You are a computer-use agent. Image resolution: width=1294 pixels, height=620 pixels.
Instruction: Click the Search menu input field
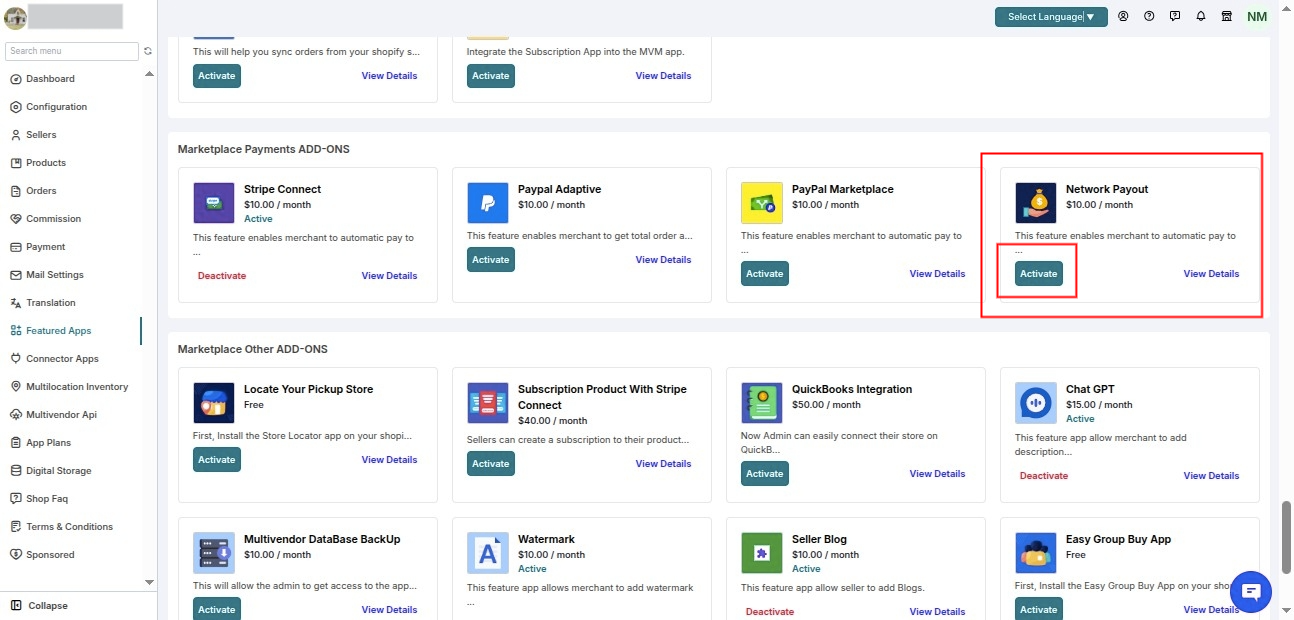click(x=72, y=51)
